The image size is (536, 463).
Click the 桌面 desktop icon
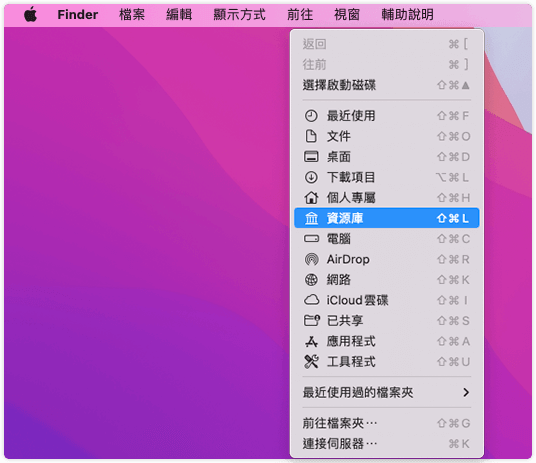tap(311, 157)
